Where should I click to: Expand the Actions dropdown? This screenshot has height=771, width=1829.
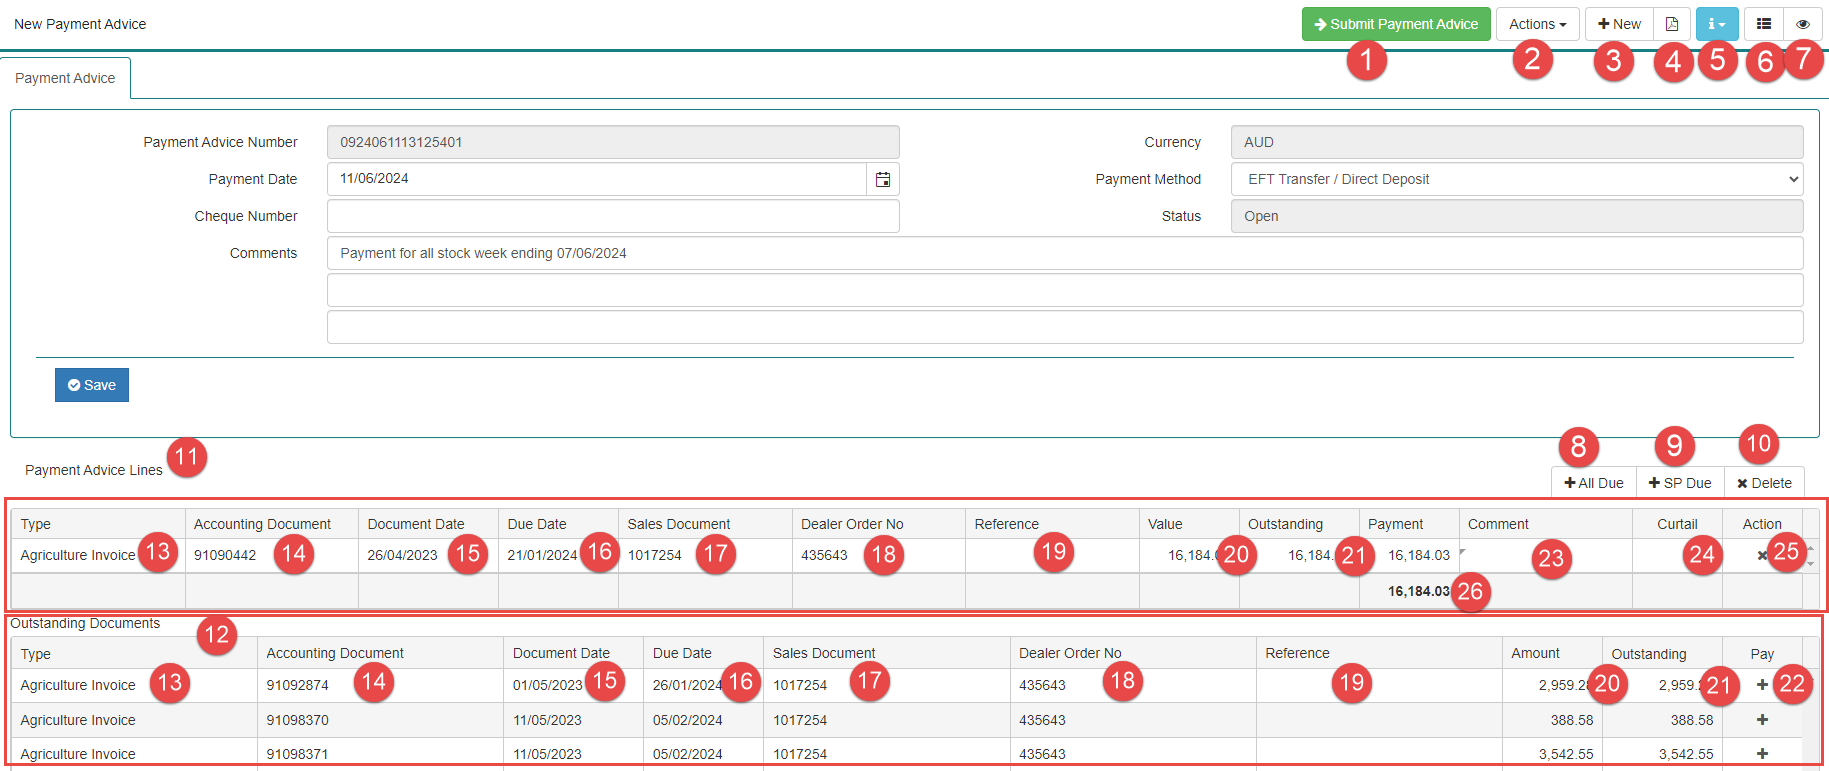click(x=1537, y=24)
